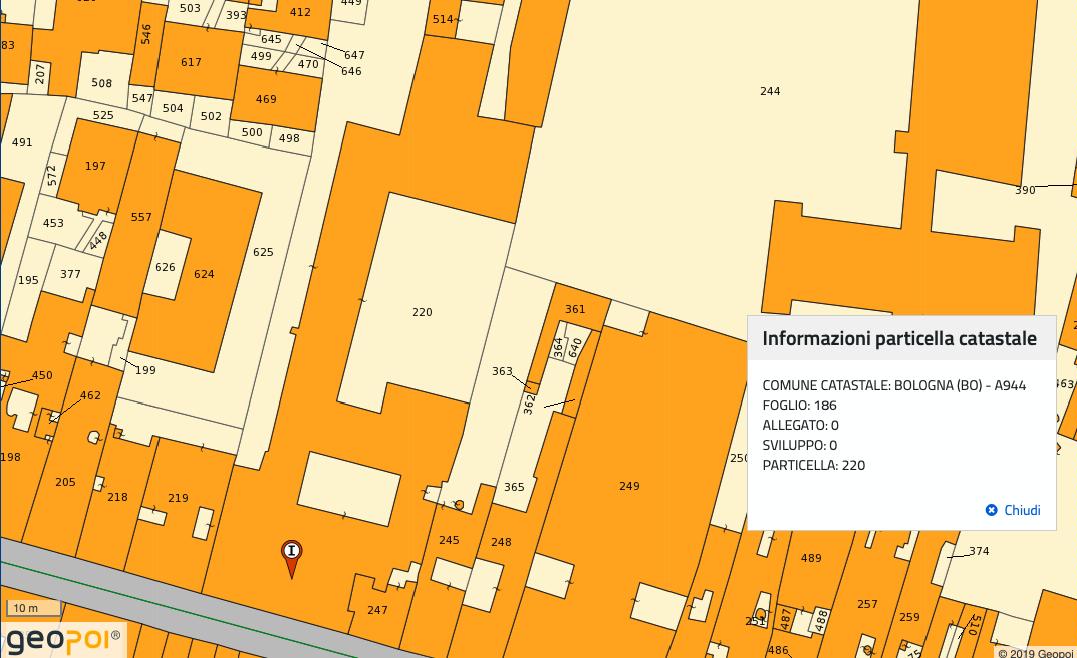Click the Geopoi logo

pos(62,638)
